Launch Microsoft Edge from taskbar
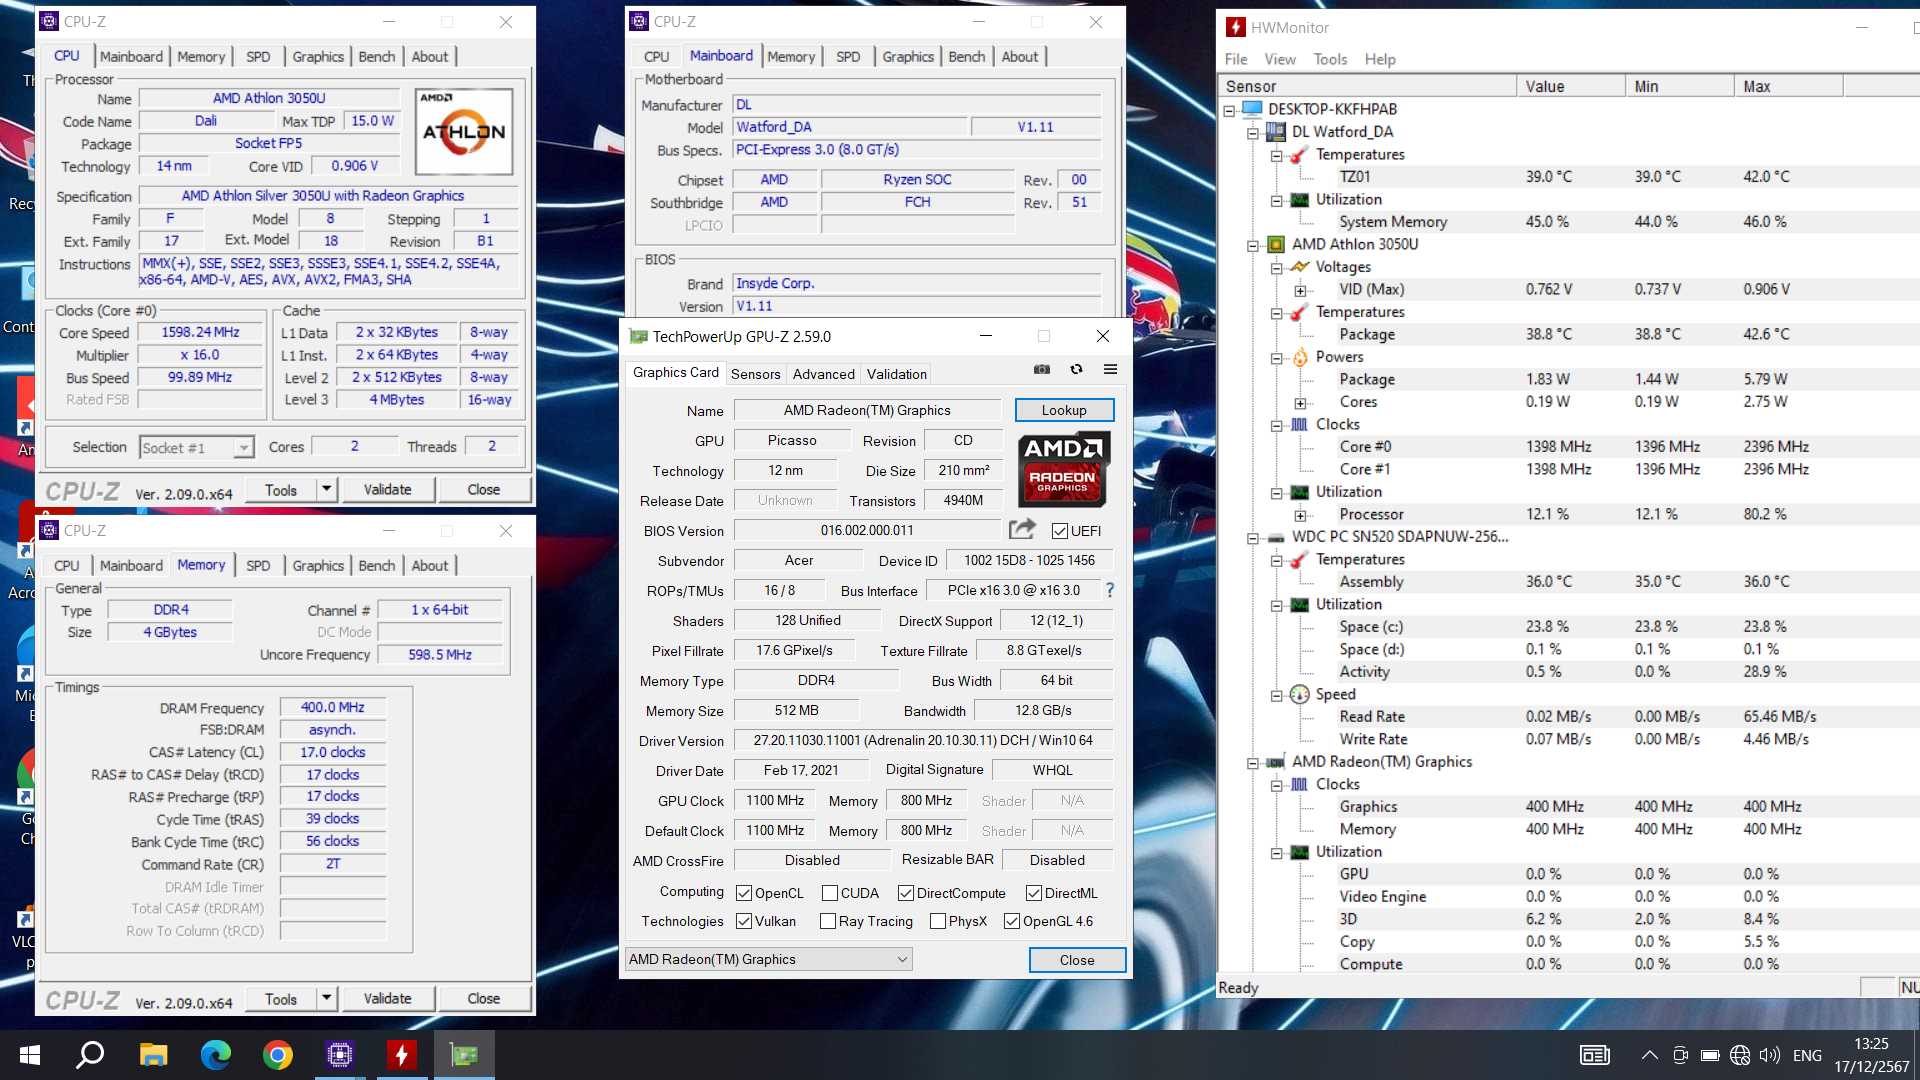The height and width of the screenshot is (1080, 1920). coord(216,1055)
